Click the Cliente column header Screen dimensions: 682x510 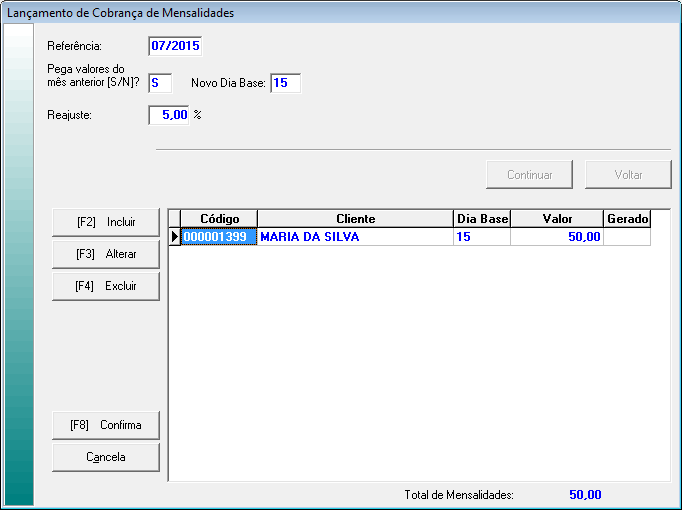click(x=355, y=218)
